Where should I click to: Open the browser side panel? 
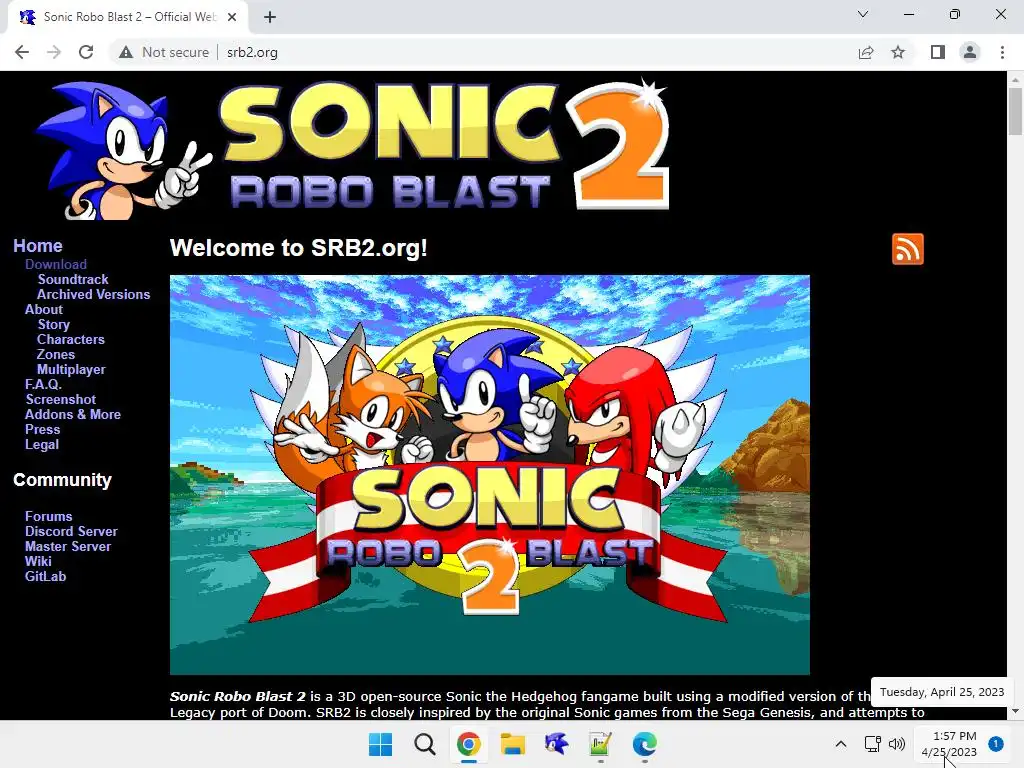[x=938, y=52]
